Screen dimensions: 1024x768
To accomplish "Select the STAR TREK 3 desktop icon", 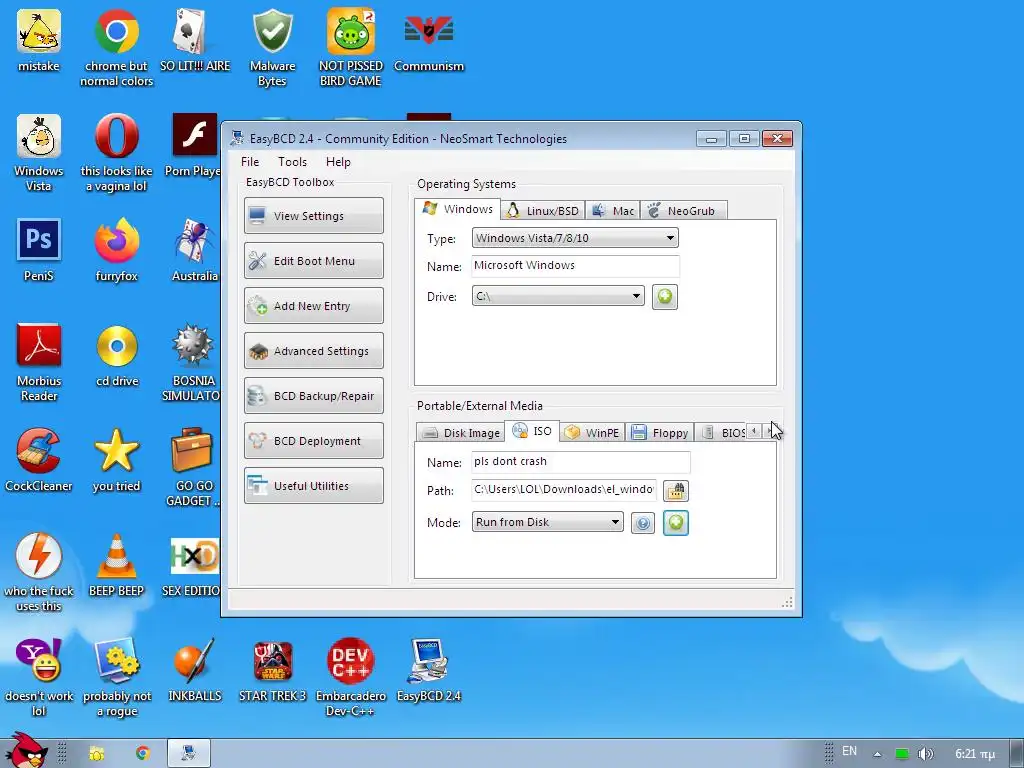I will [272, 670].
